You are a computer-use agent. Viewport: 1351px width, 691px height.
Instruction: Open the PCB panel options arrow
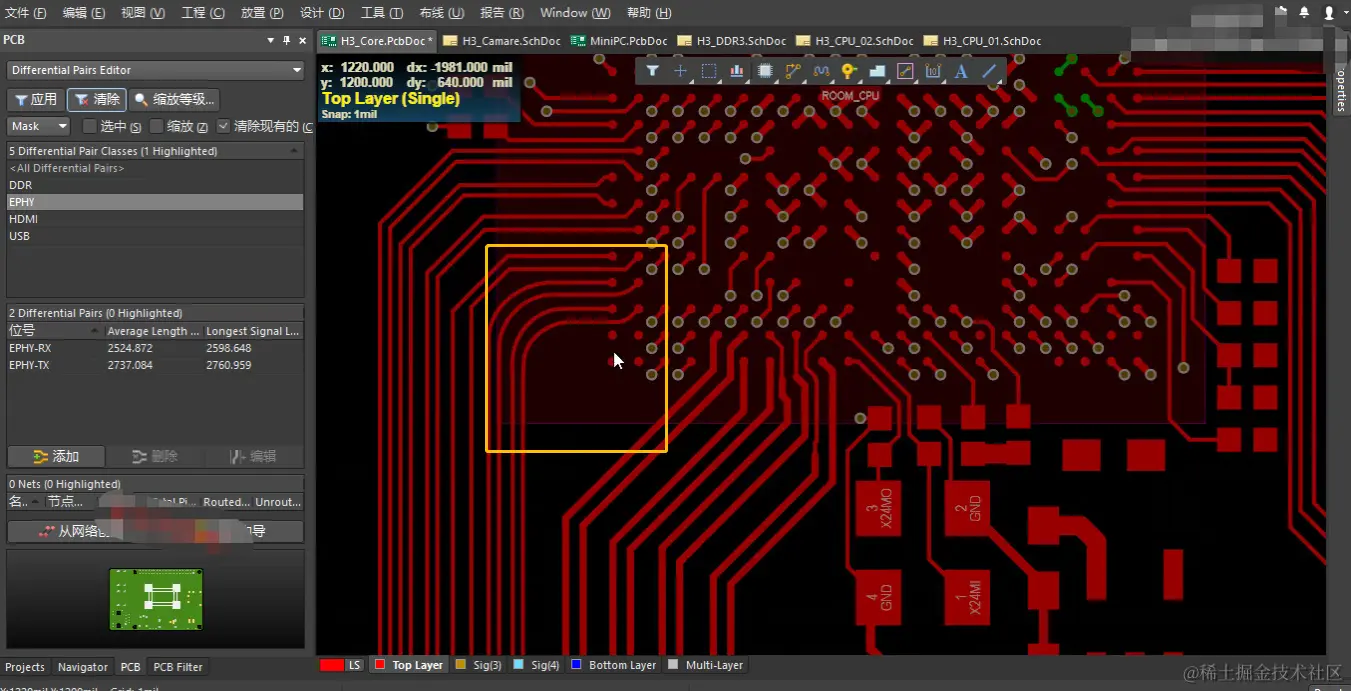point(271,40)
